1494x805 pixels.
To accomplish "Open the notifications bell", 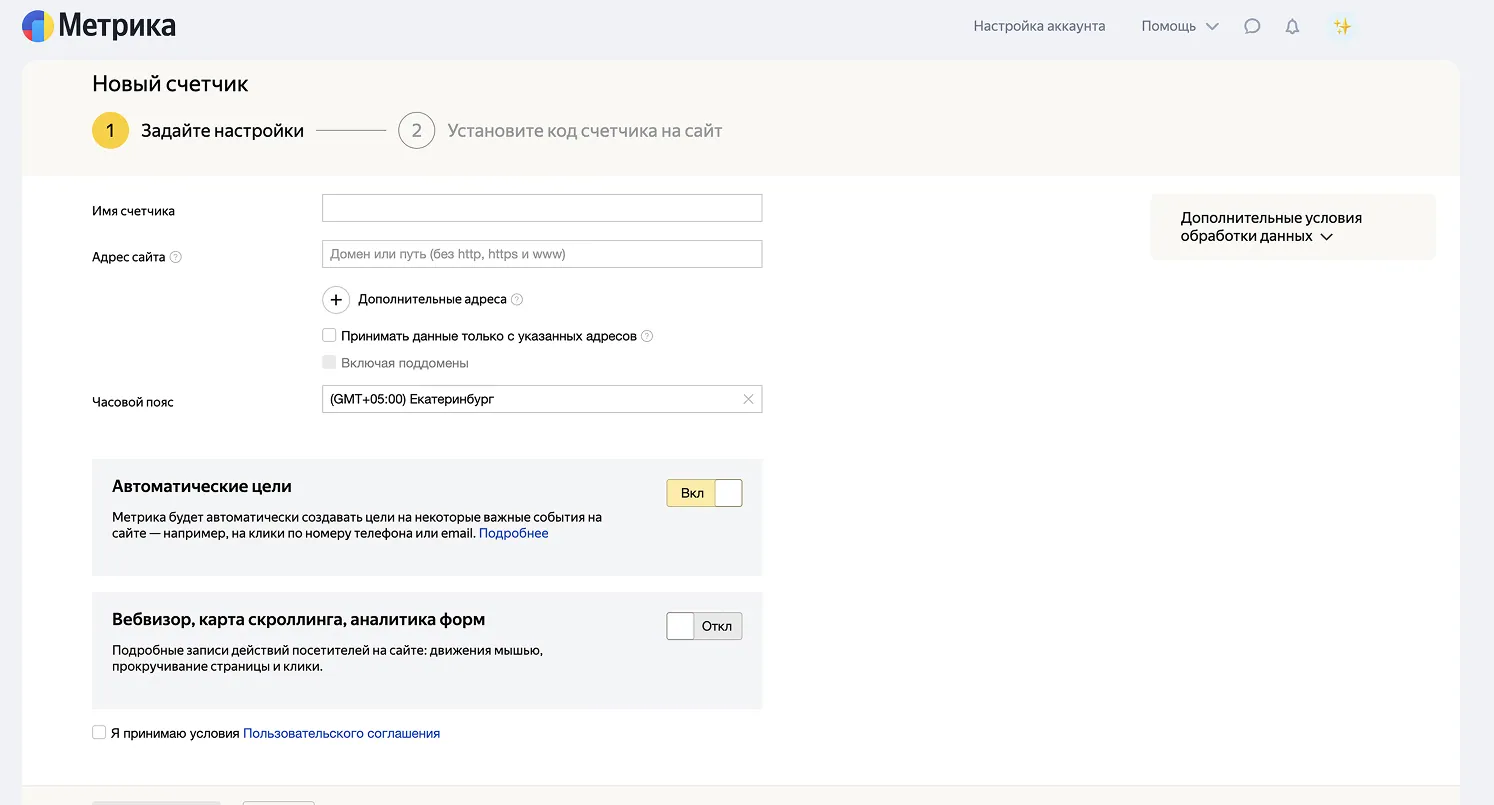I will tap(1292, 27).
